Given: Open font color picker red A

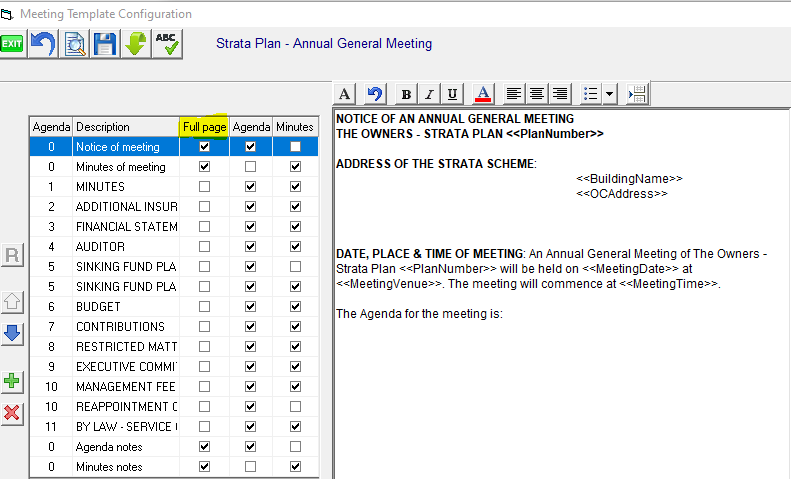Looking at the screenshot, I should point(483,94).
